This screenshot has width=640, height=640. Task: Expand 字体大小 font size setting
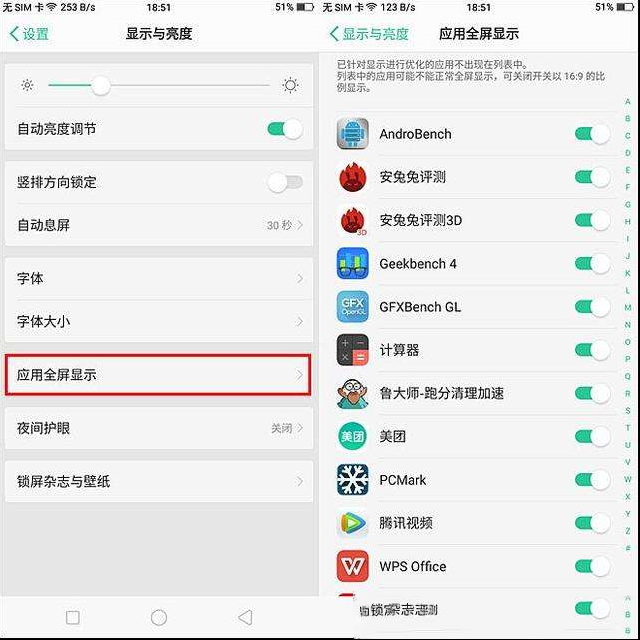click(159, 321)
